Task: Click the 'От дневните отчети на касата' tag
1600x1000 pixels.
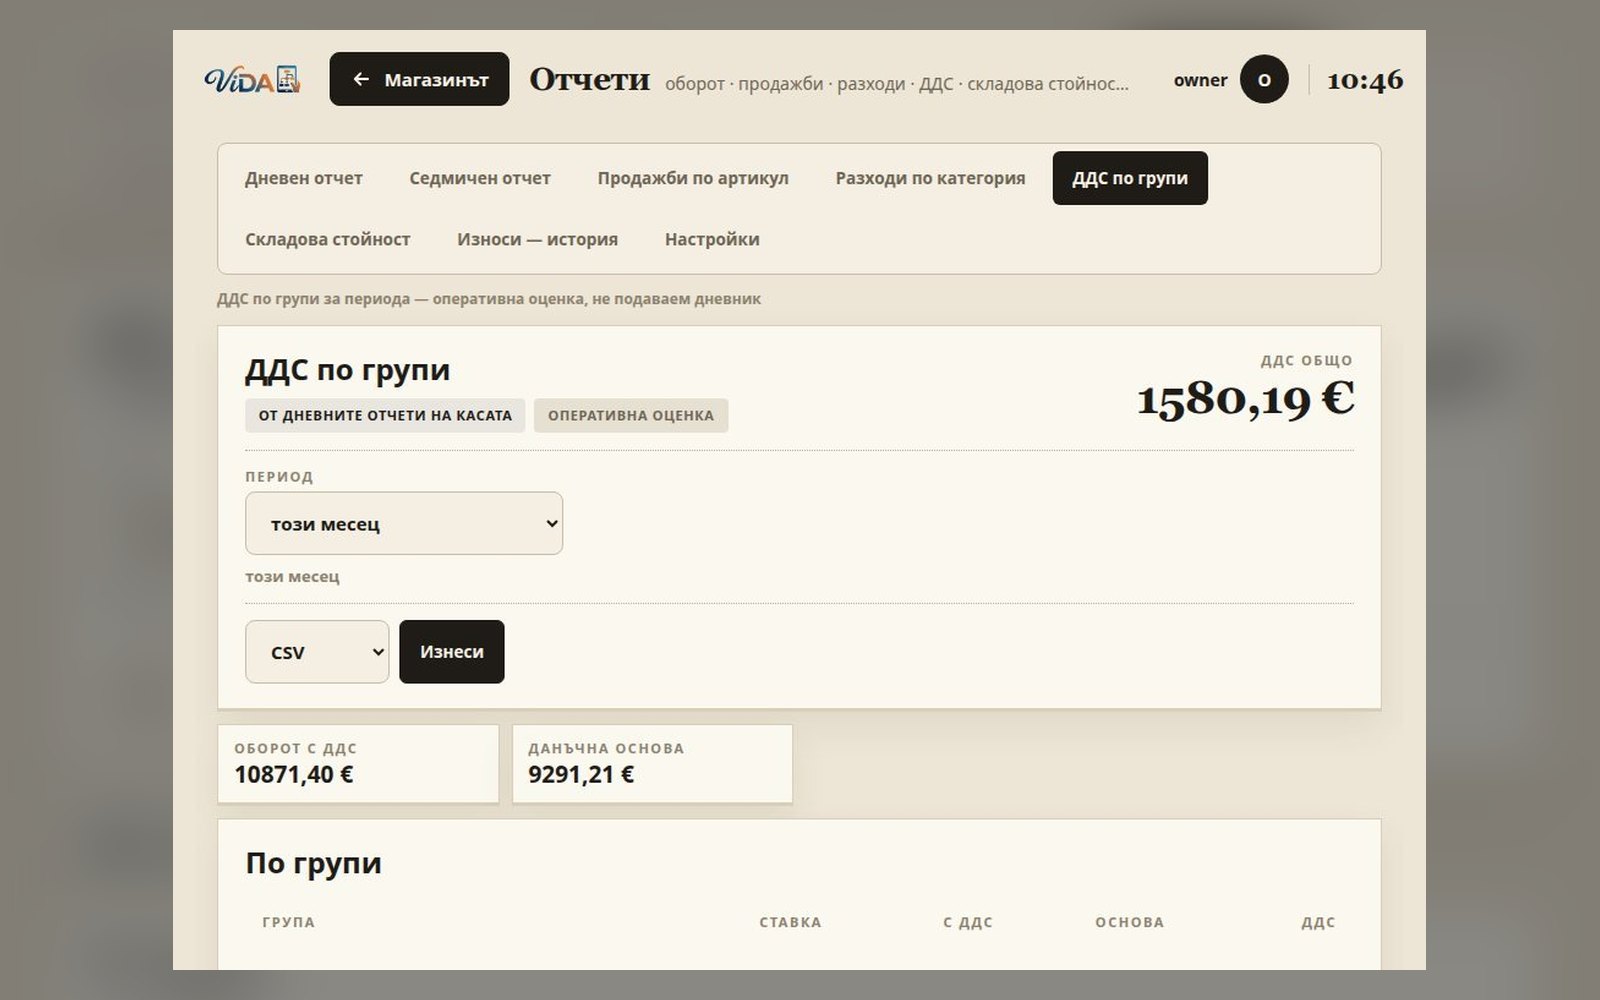Action: 385,415
